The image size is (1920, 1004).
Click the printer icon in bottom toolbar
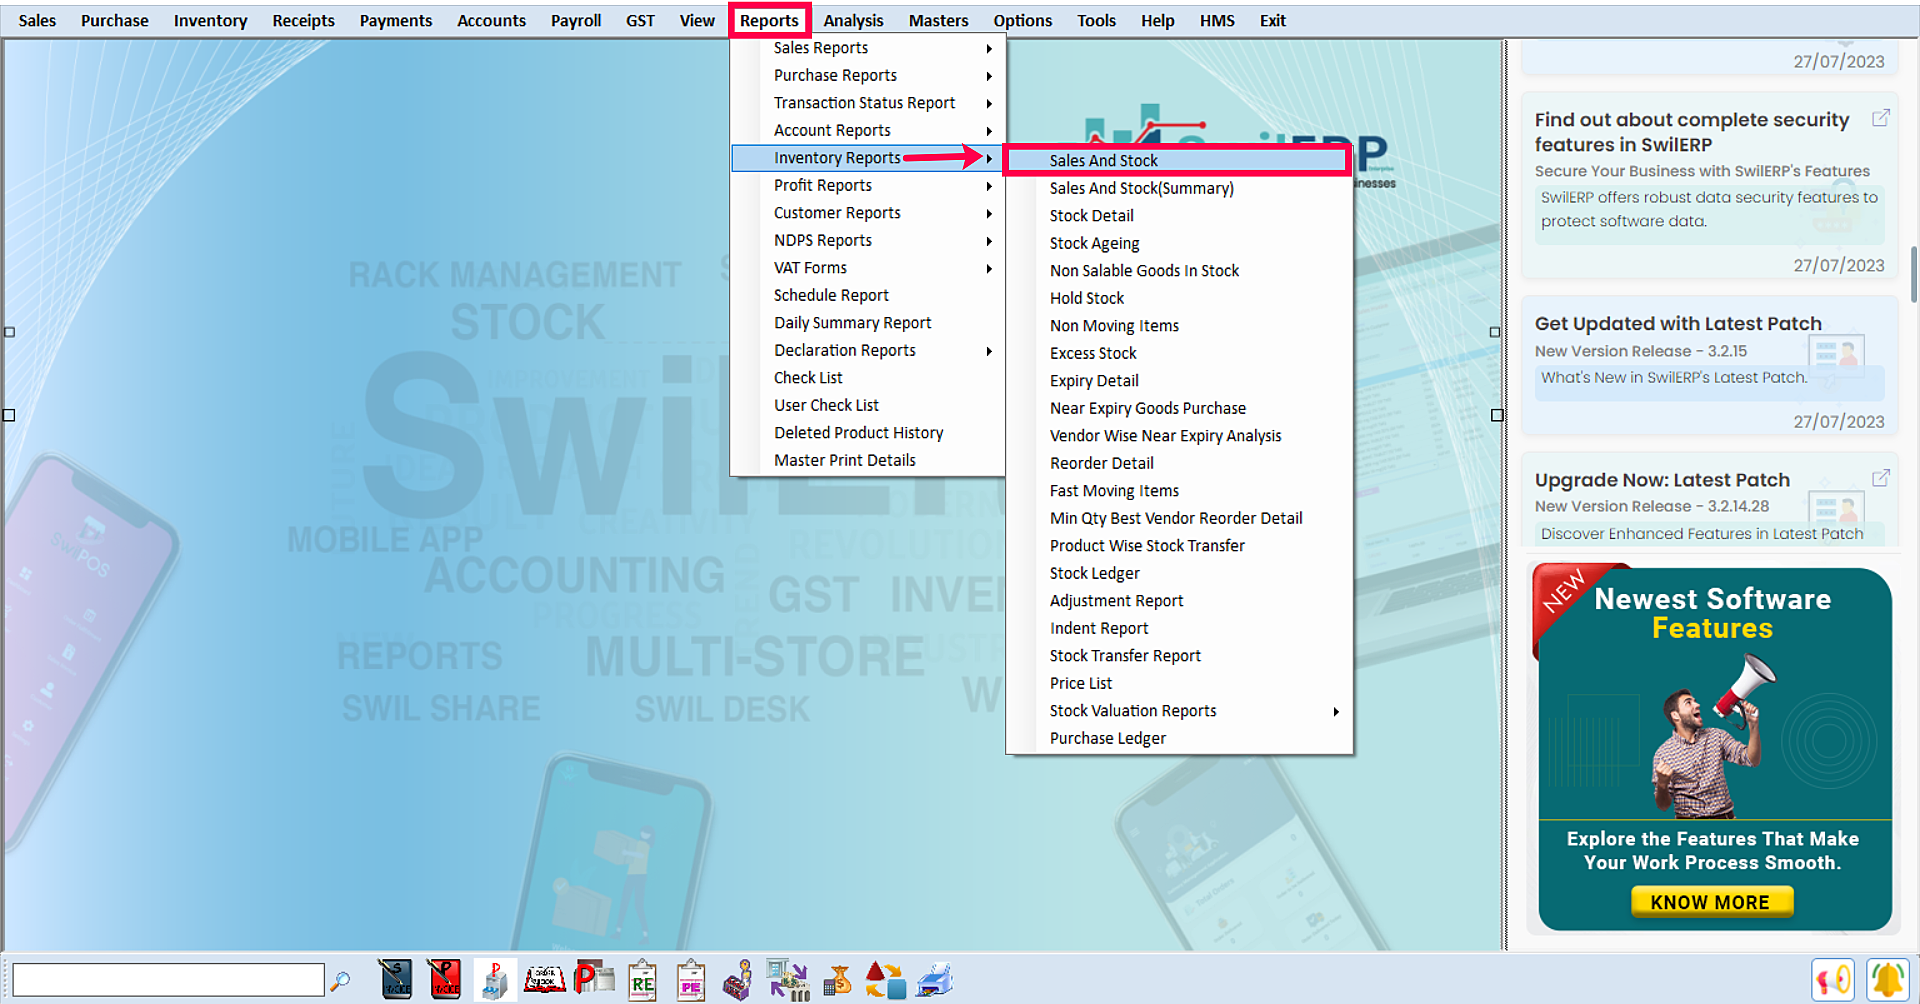pos(935,980)
